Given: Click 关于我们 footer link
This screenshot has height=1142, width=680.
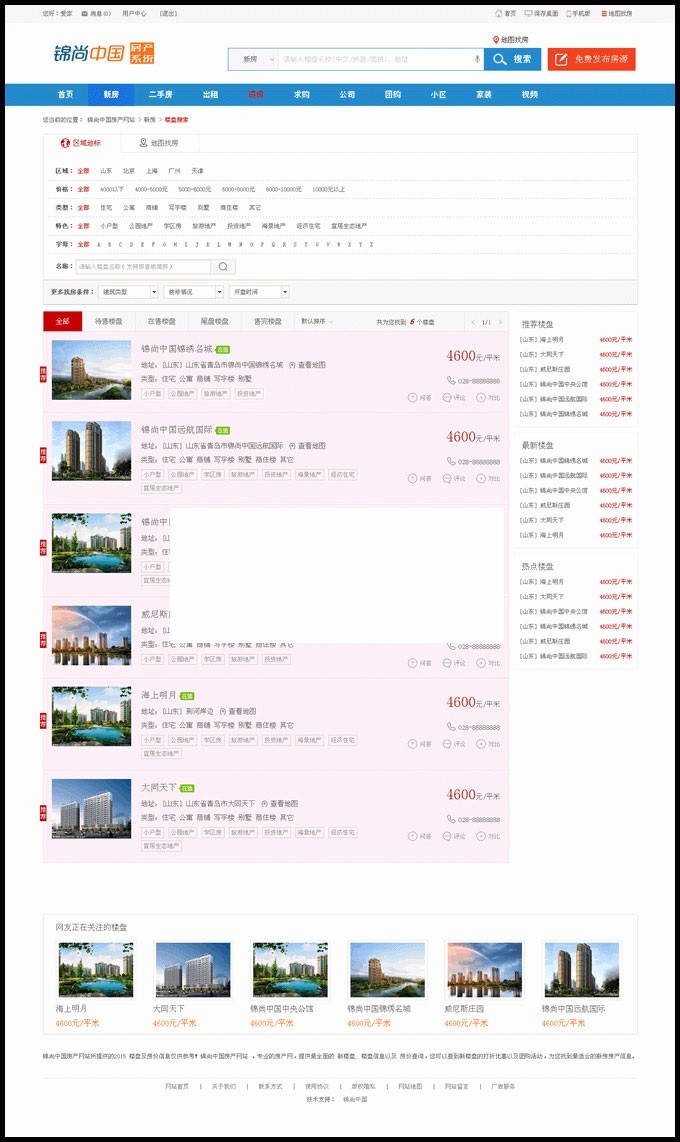Looking at the screenshot, I should pos(224,1086).
